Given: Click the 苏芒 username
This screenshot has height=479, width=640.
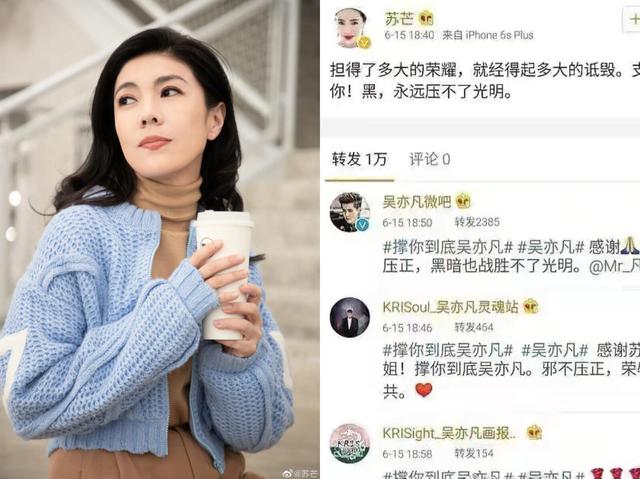Looking at the screenshot, I should pos(399,18).
